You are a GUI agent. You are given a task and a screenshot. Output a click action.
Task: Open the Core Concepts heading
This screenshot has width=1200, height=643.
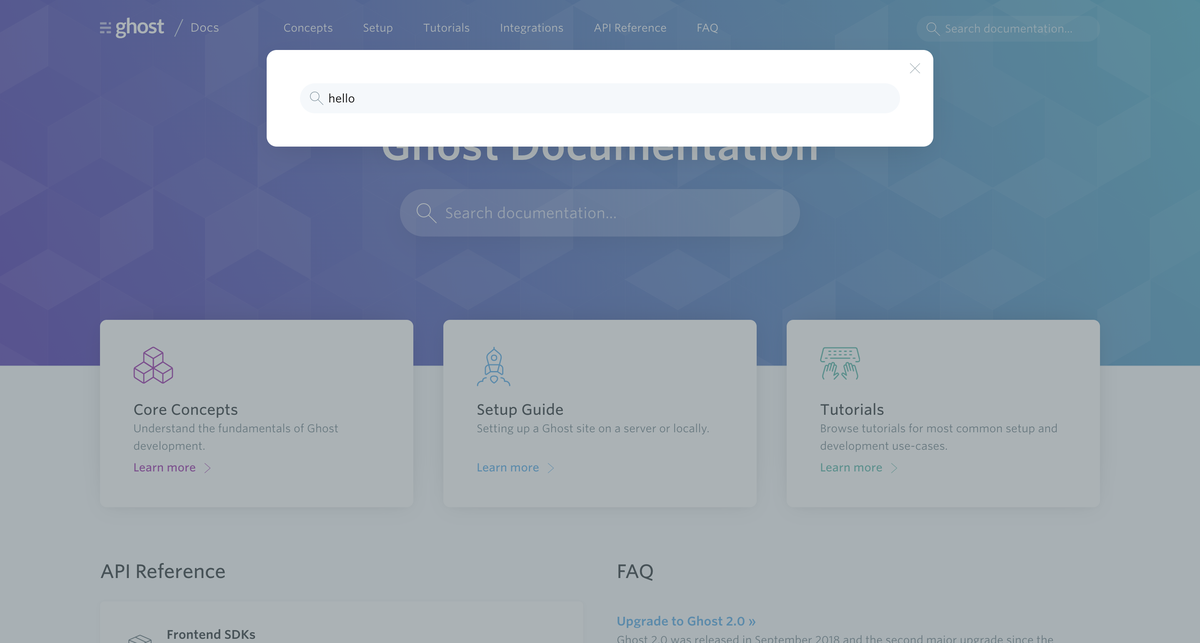(x=186, y=409)
